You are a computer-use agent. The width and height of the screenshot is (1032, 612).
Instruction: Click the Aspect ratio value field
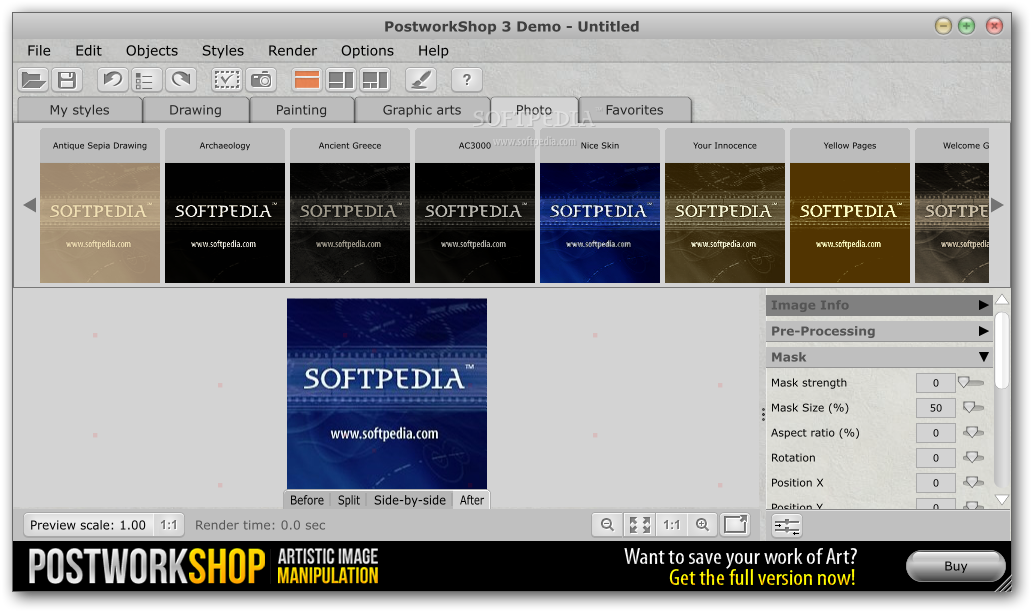pos(935,433)
